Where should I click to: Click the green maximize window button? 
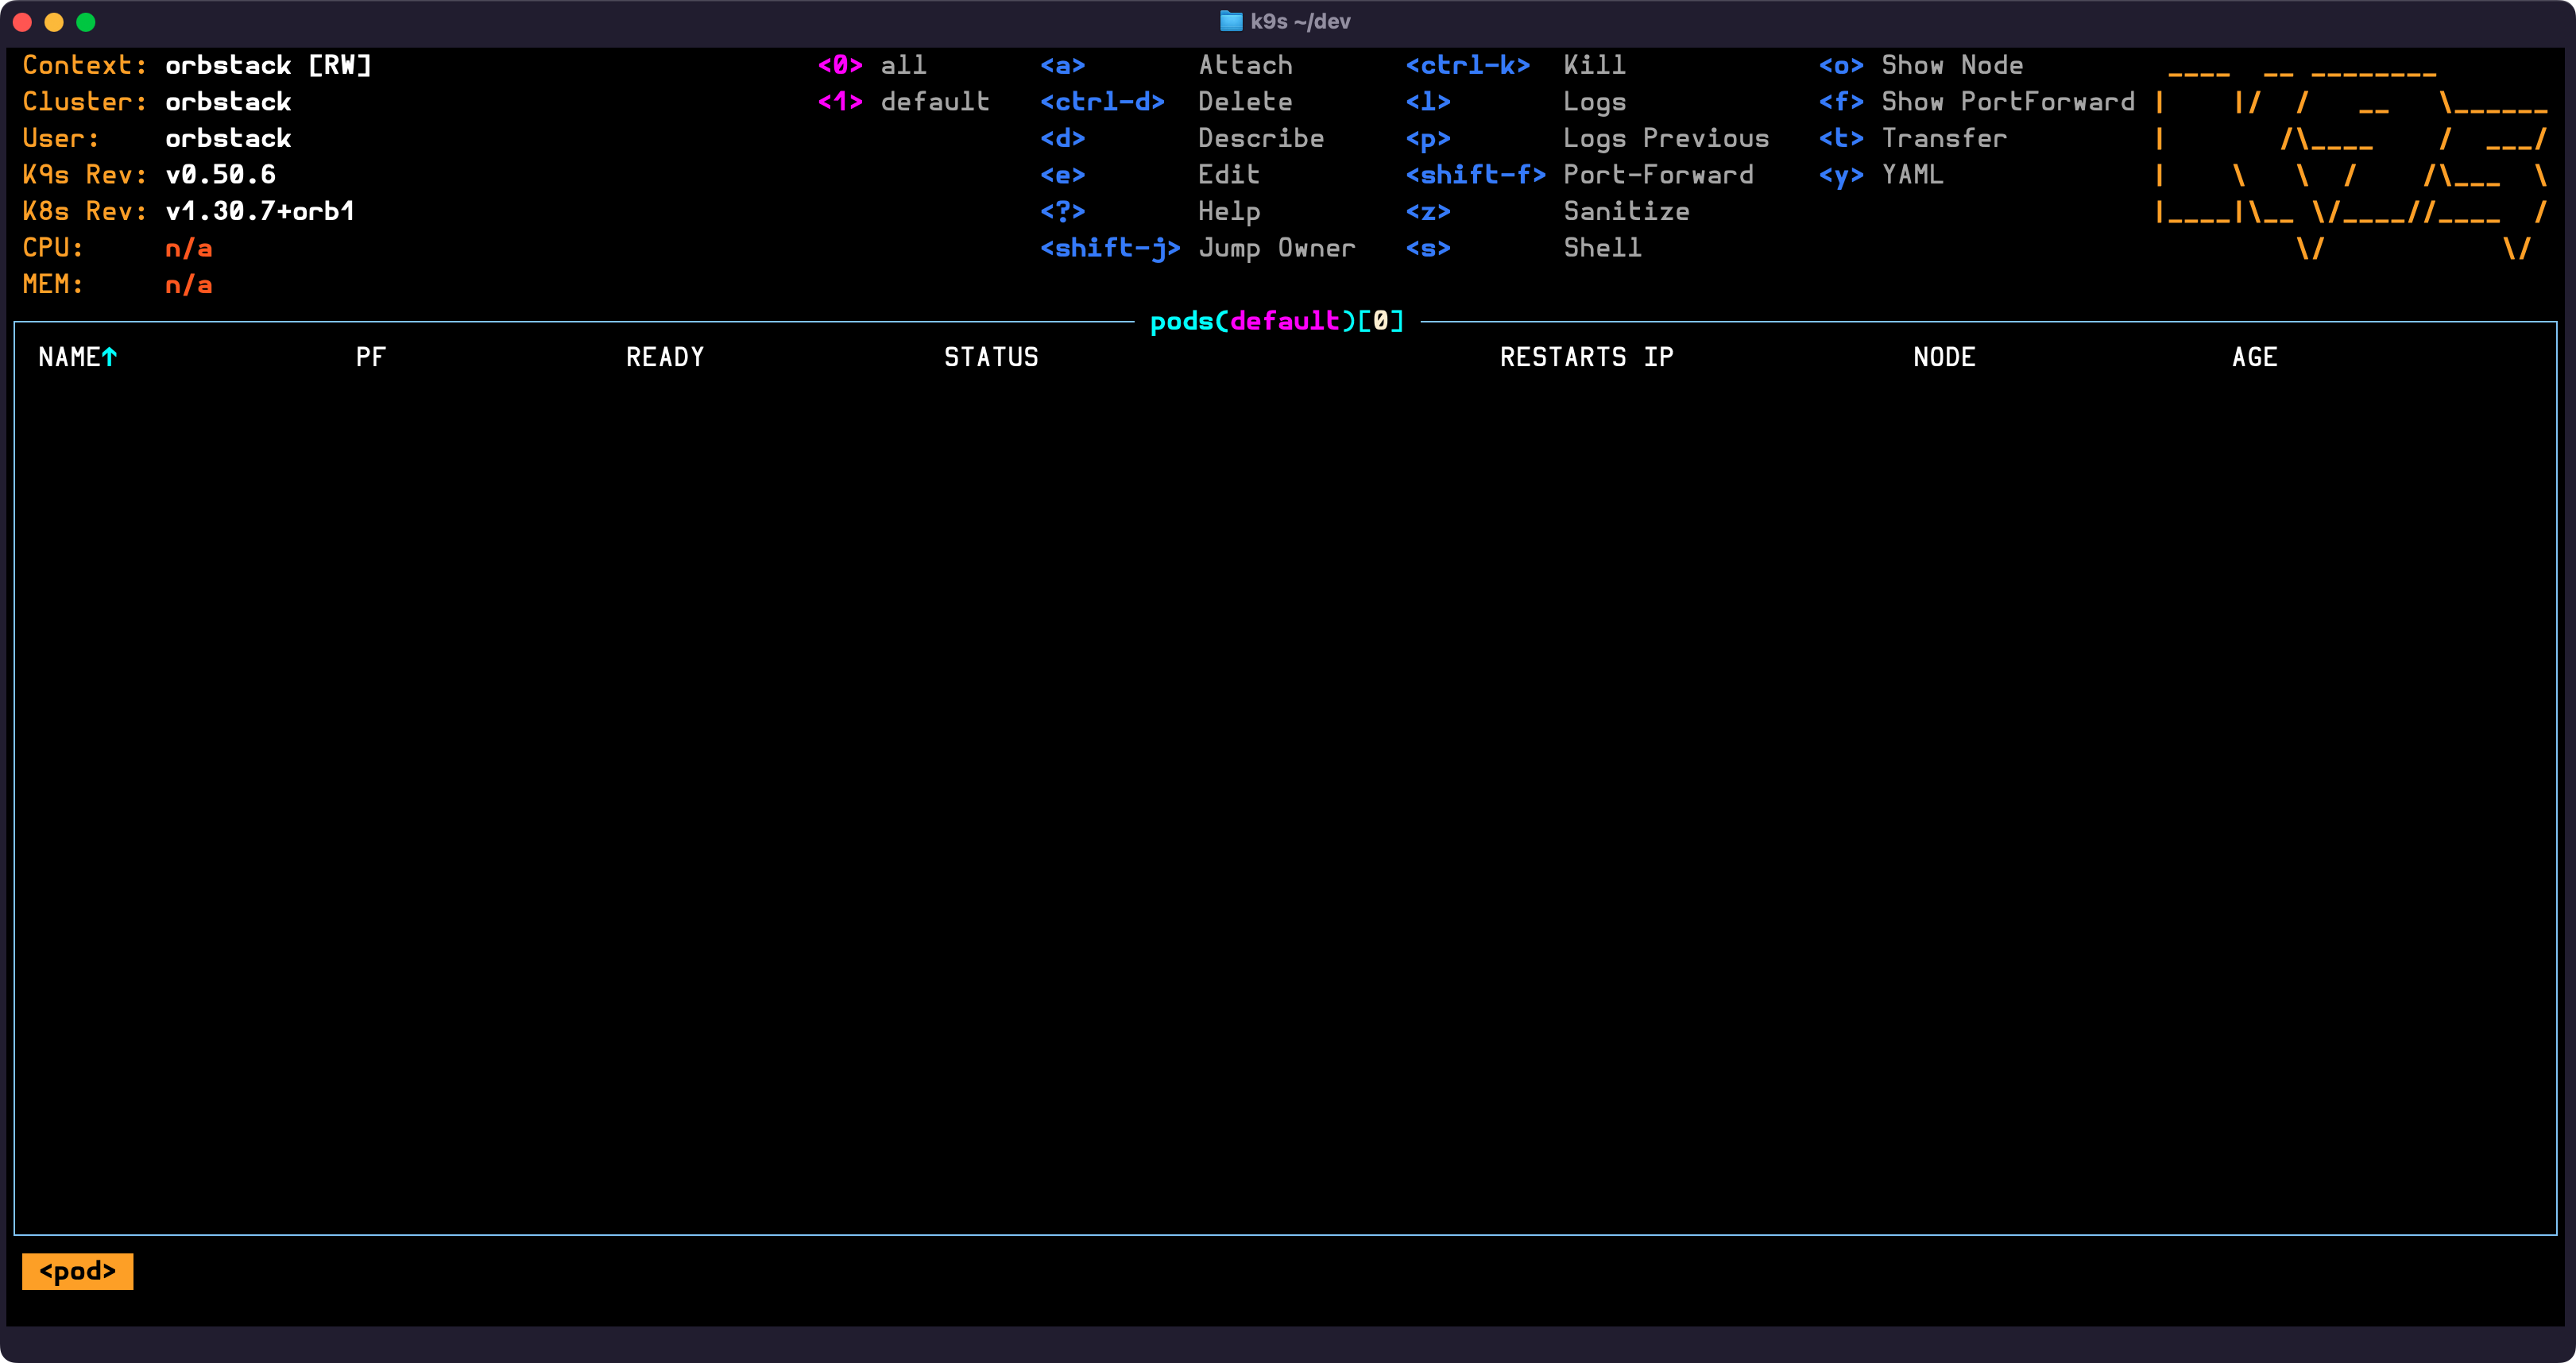(87, 22)
